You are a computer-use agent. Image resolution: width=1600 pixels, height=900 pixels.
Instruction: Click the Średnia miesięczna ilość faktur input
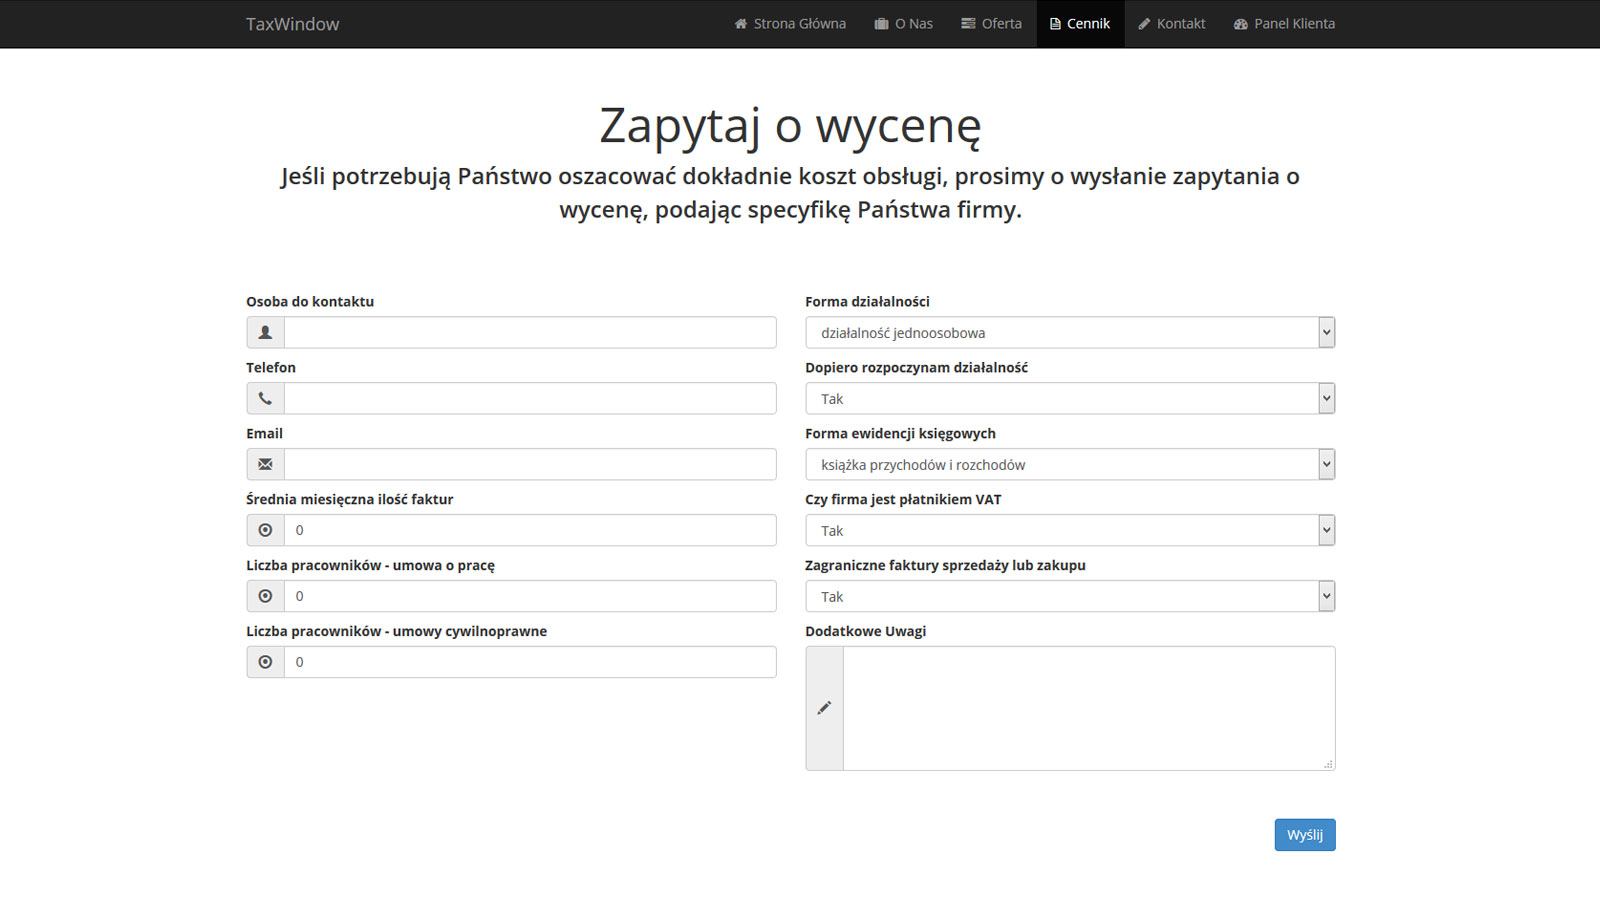(530, 530)
